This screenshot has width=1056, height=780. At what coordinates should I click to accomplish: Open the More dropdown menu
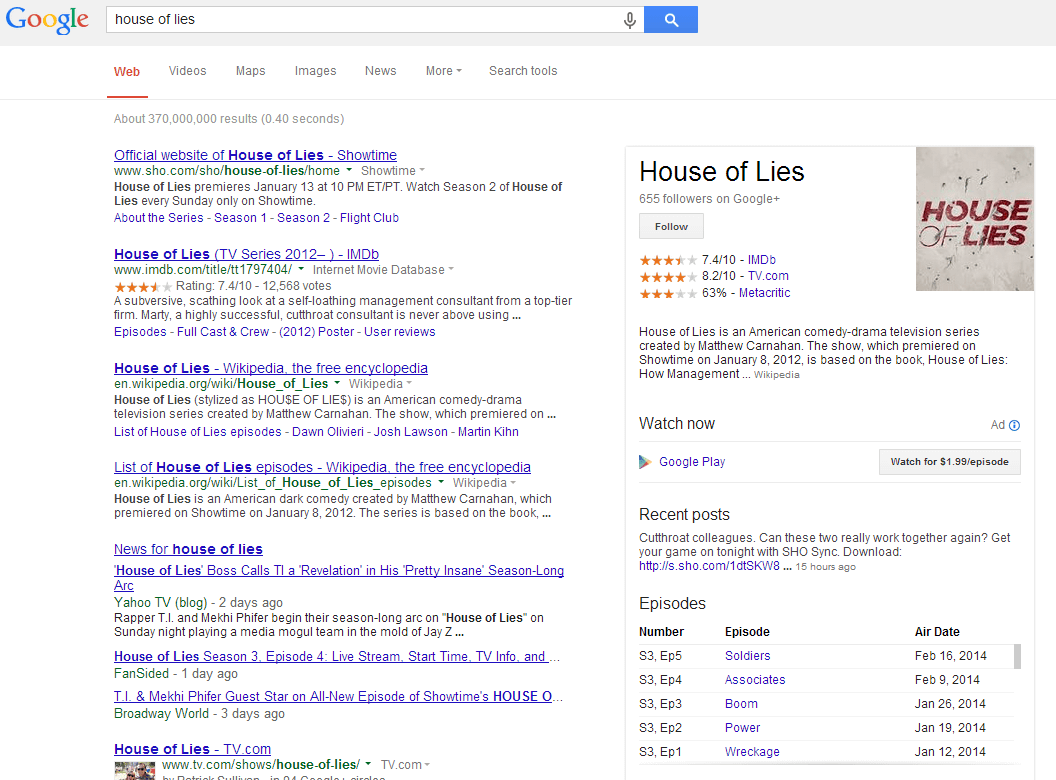pos(443,71)
